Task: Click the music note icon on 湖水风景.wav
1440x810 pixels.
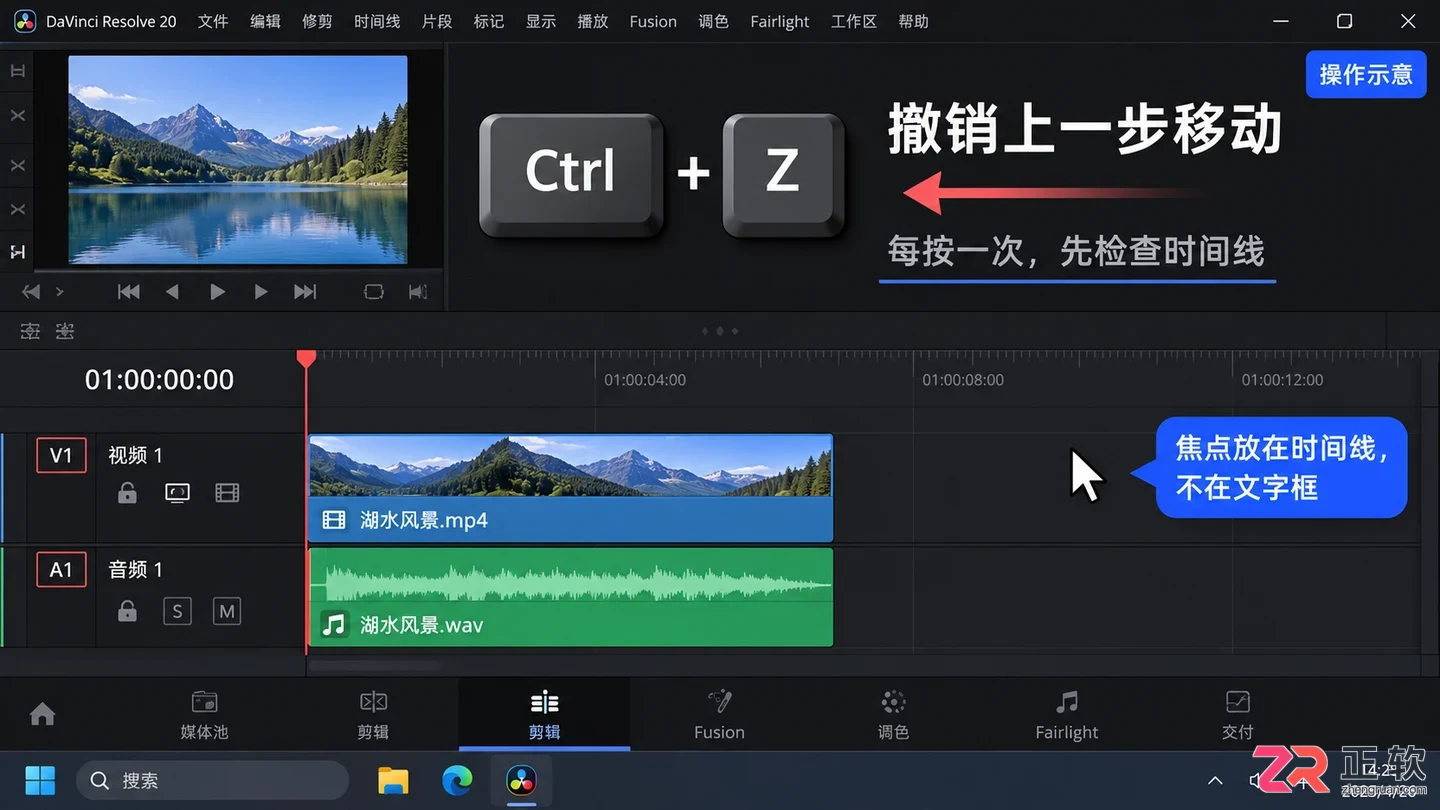Action: click(x=334, y=625)
